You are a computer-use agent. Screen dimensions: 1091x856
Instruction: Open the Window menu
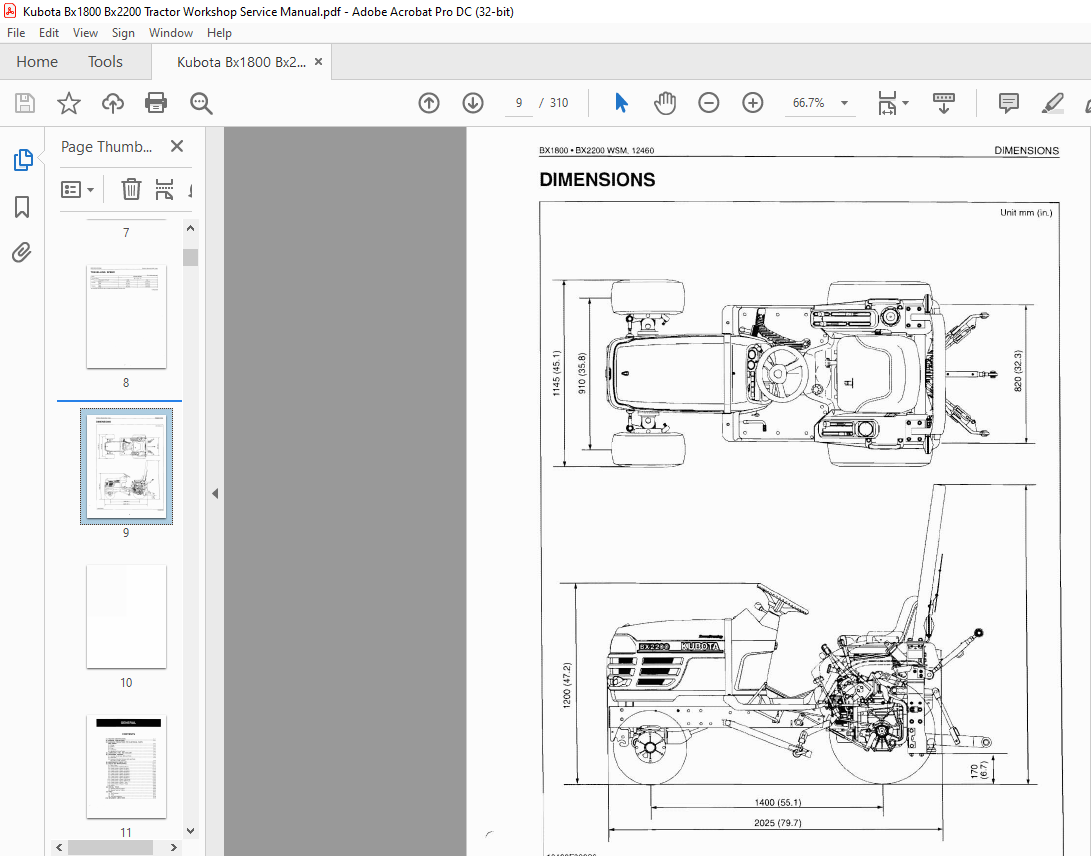click(170, 33)
